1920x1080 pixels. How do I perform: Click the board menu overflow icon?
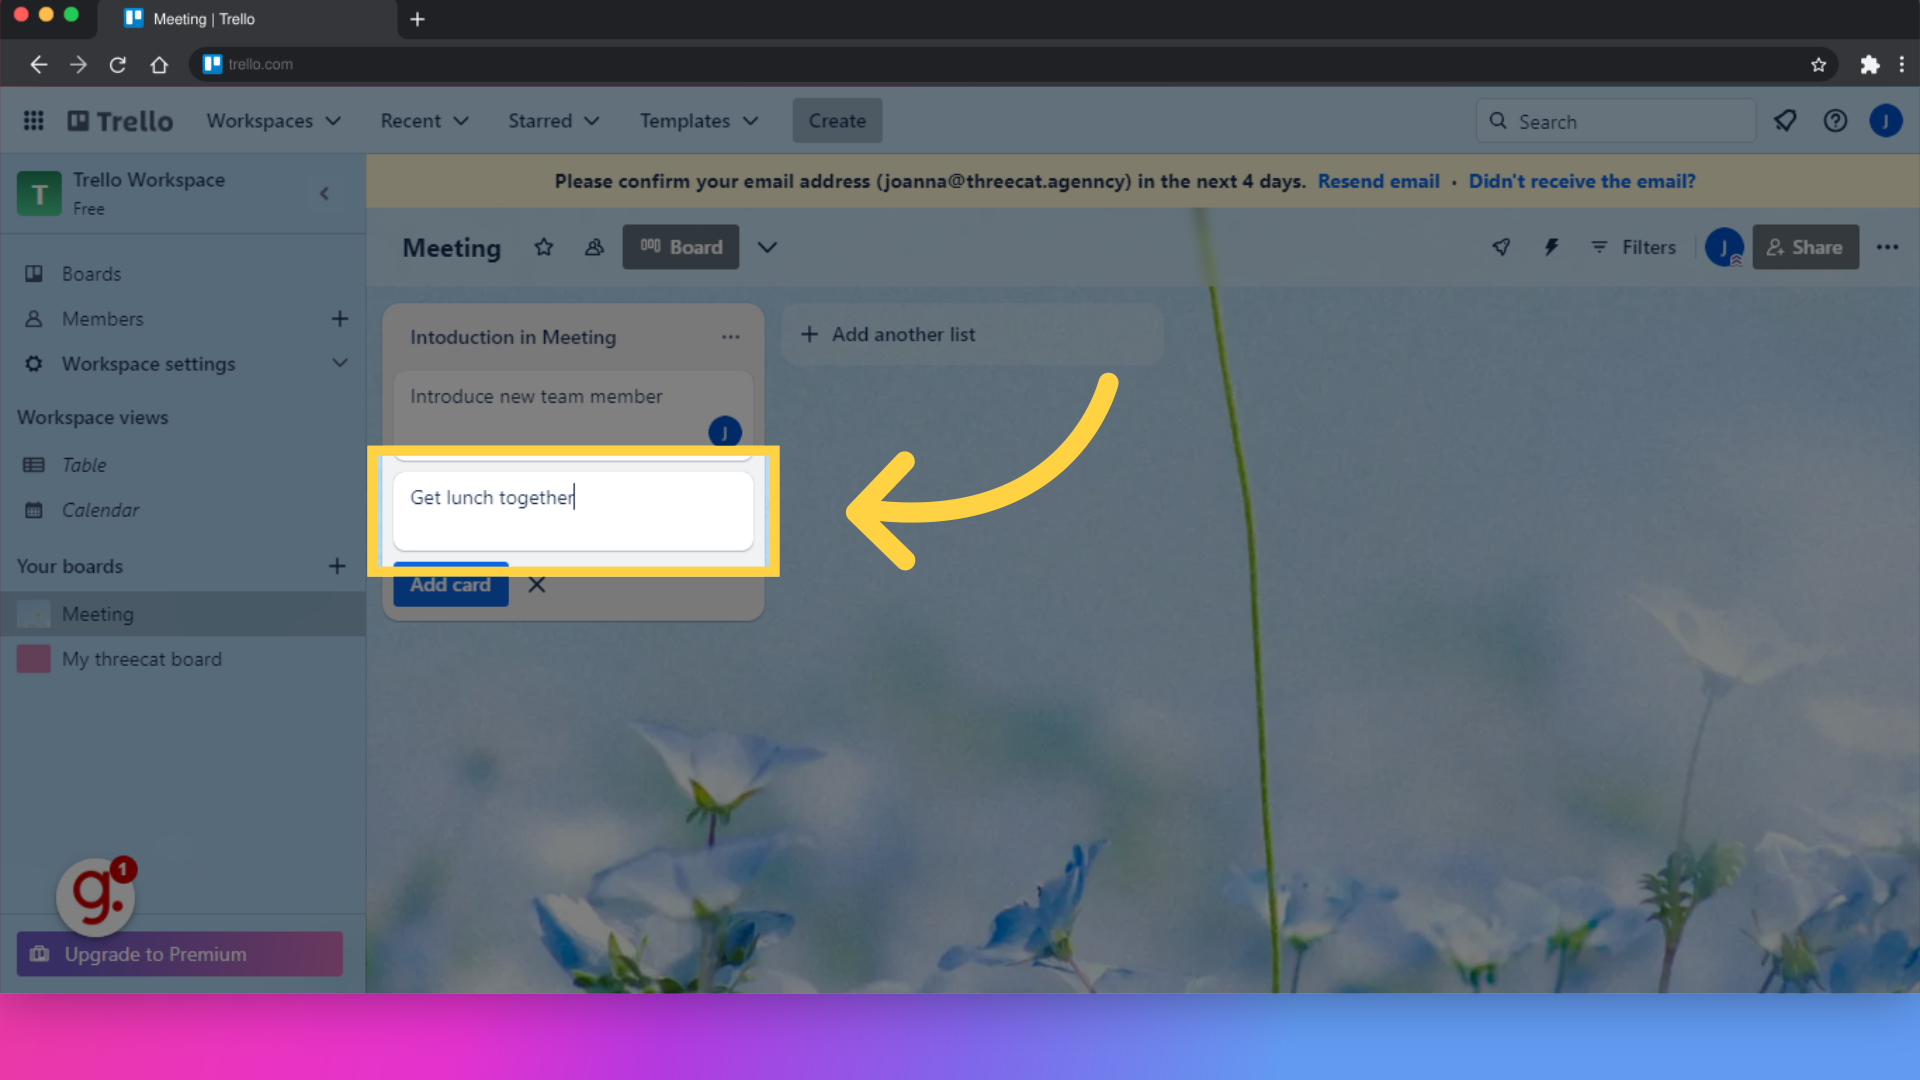pyautogui.click(x=1888, y=247)
